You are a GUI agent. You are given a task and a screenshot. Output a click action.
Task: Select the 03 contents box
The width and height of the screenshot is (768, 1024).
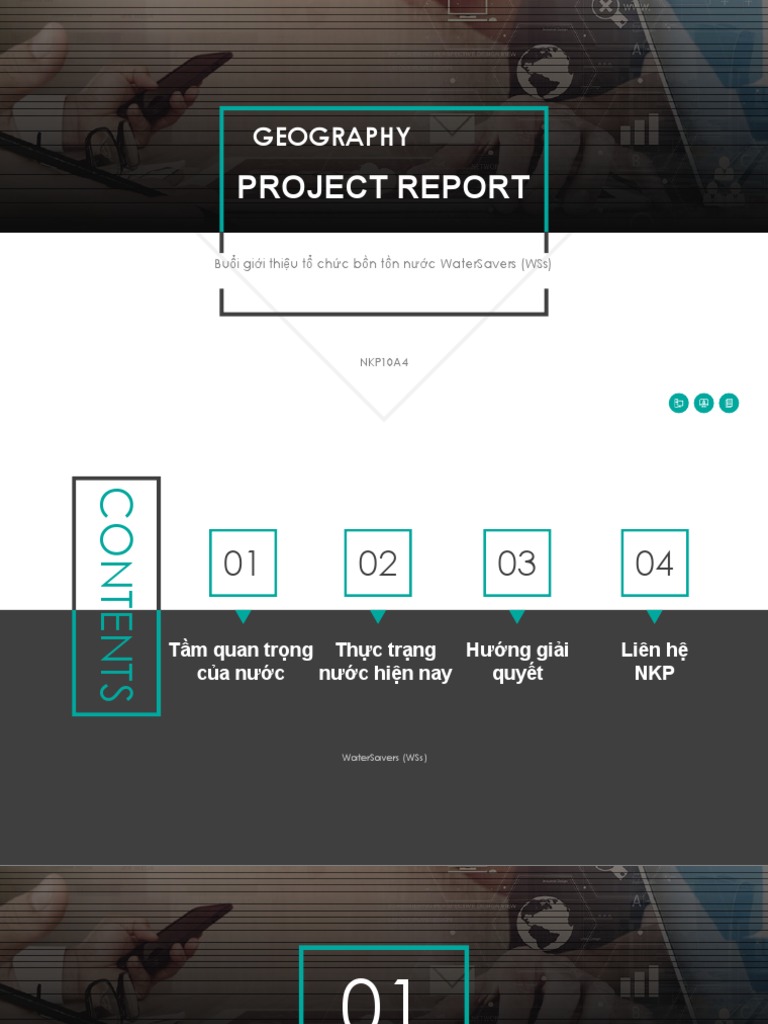click(x=517, y=563)
